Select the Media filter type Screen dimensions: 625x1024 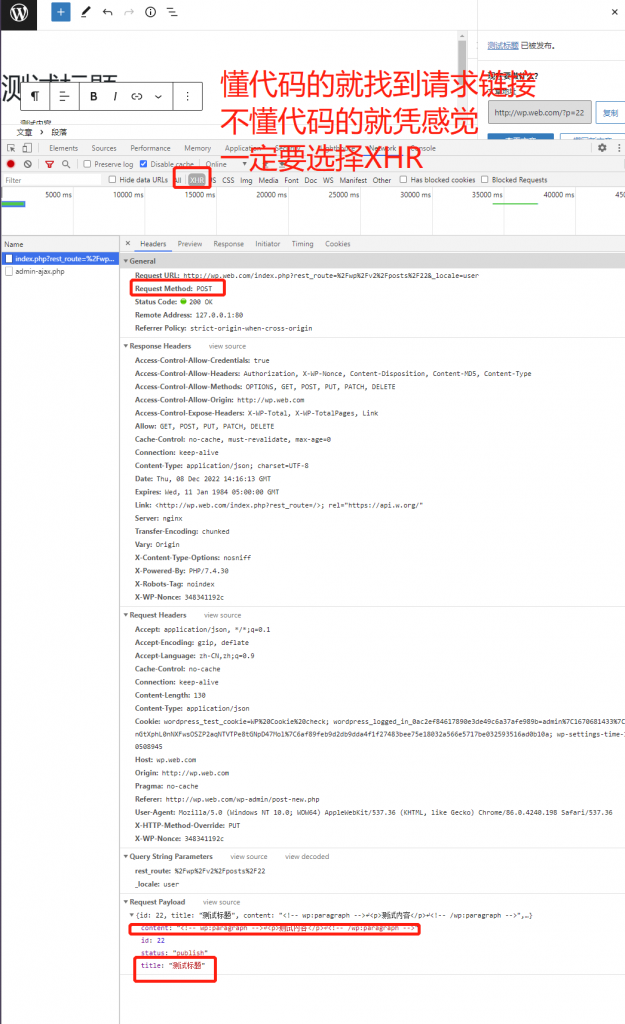pos(268,180)
